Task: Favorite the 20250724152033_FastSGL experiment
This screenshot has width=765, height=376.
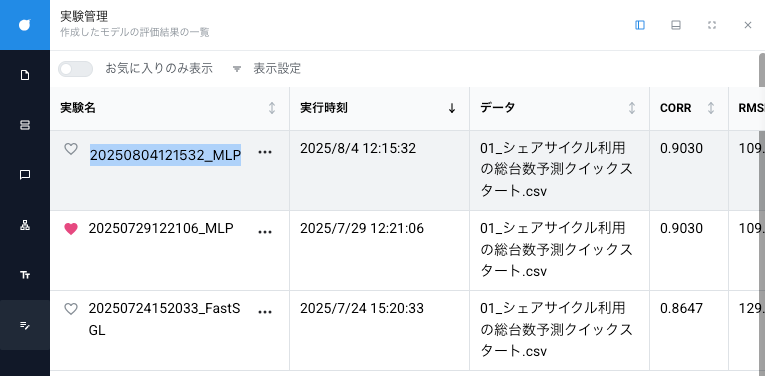Action: [71, 309]
